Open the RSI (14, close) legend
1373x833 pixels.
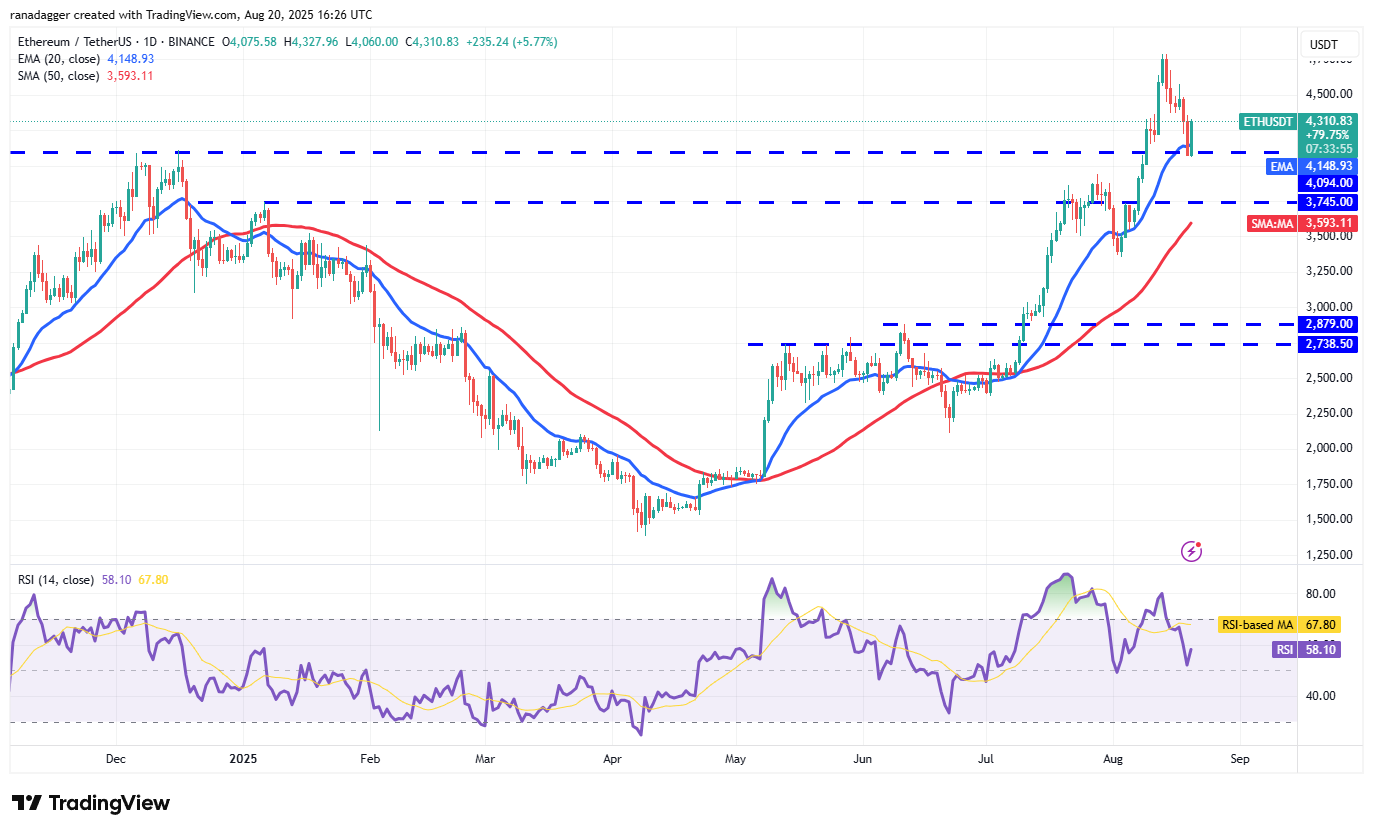tap(56, 580)
